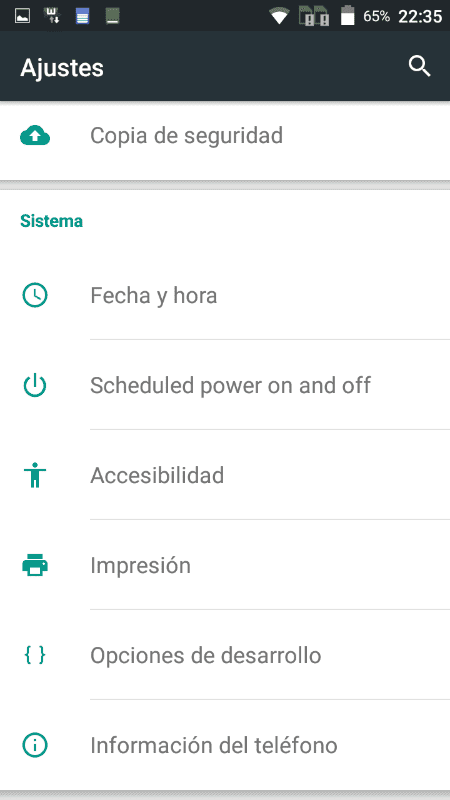The height and width of the screenshot is (800, 450).
Task: Open Opciones de desarrollo
Action: [x=225, y=655]
